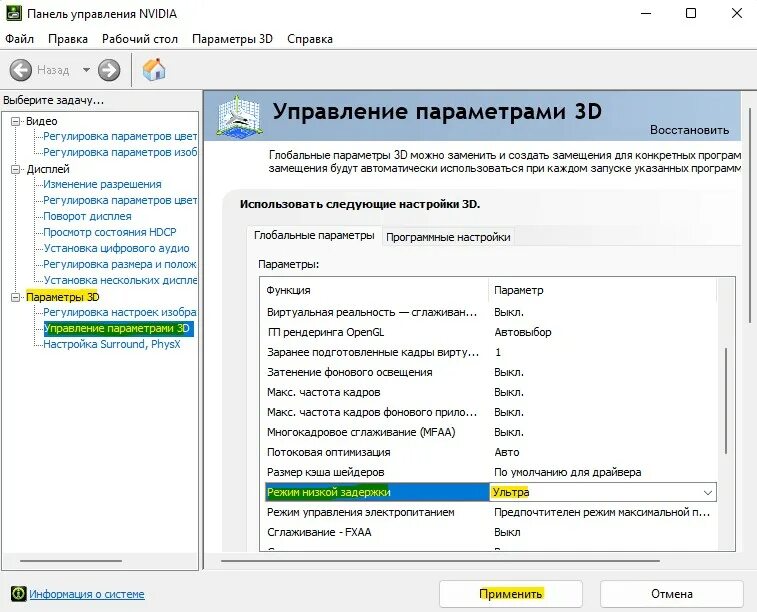
Task: Select Размер кэша шейдеров row
Action: tap(491, 472)
